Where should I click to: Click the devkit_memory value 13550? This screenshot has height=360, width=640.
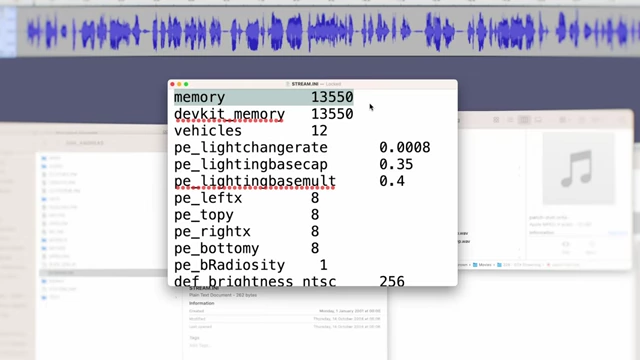332,114
